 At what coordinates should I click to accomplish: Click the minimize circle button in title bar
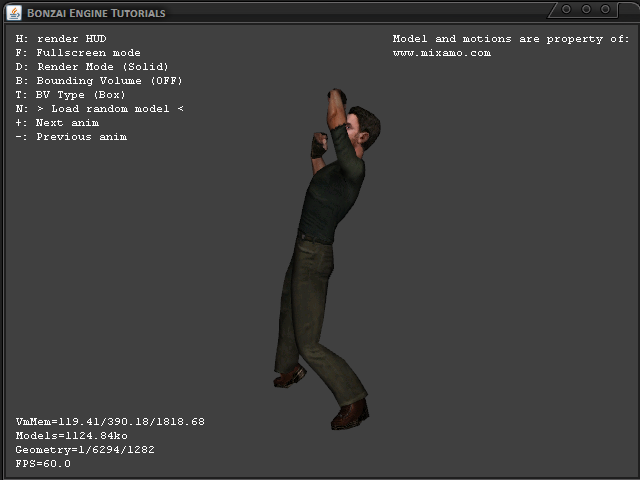click(566, 9)
